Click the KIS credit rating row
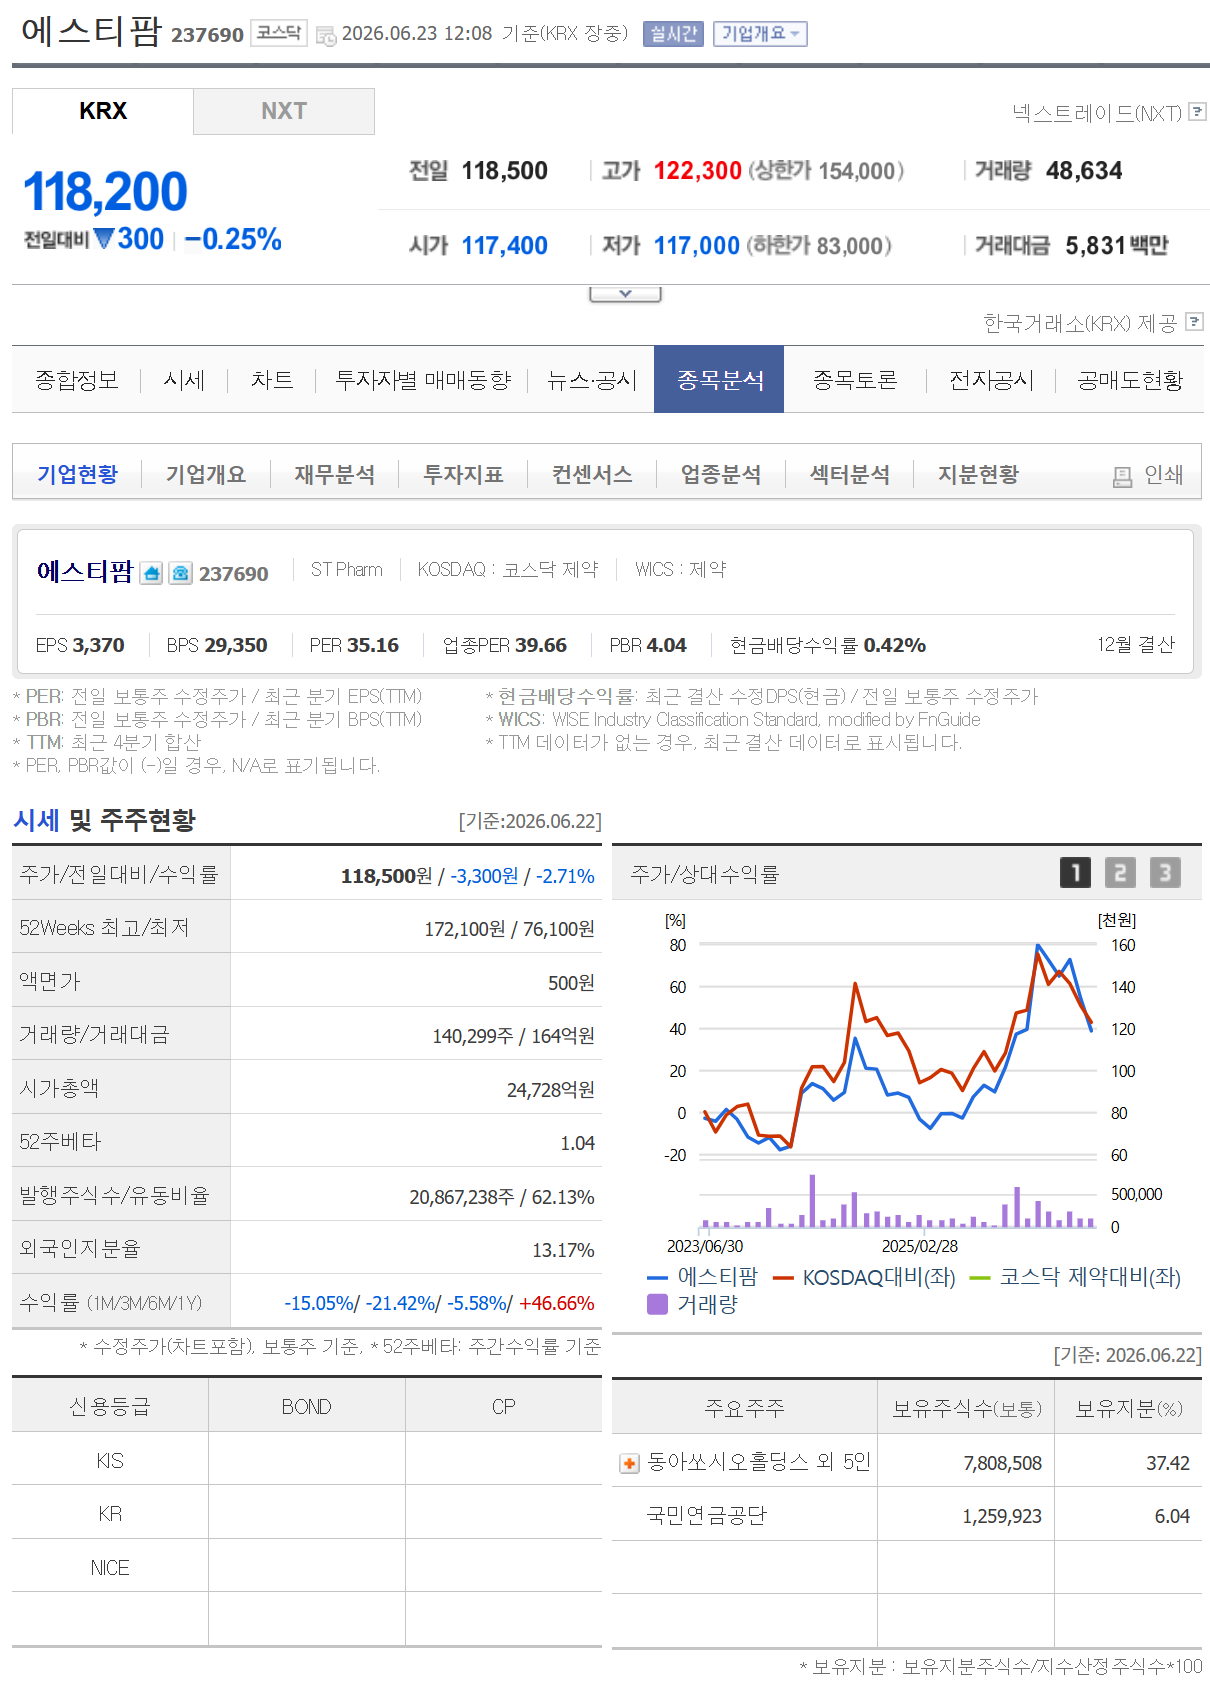 click(307, 1459)
